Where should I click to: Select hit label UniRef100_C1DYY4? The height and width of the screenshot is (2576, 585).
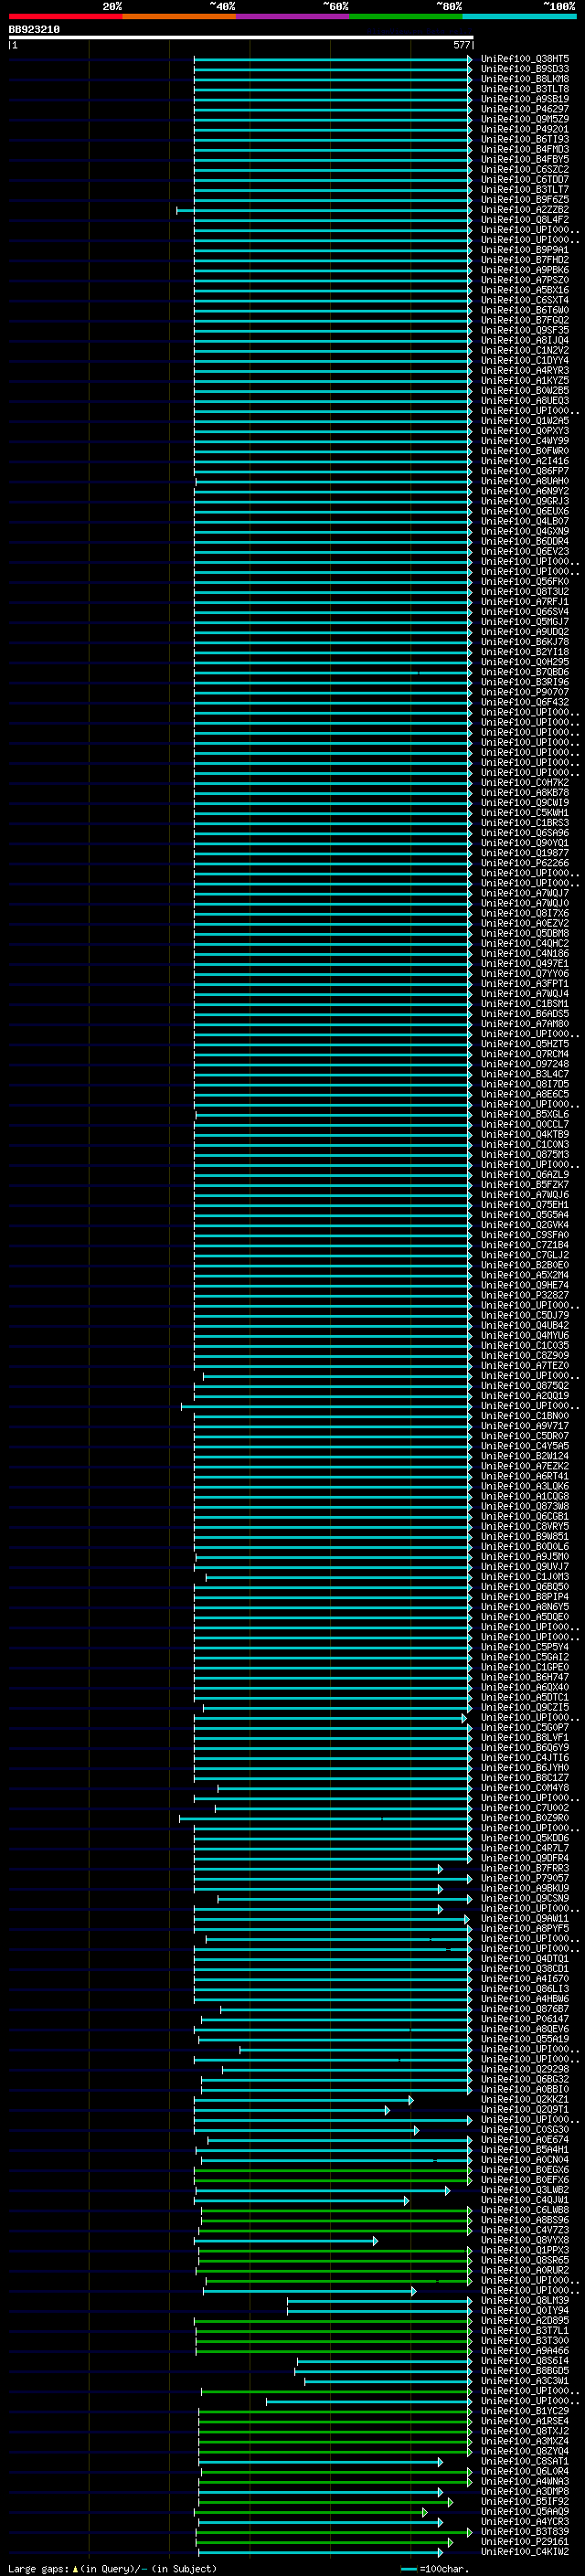pos(525,361)
